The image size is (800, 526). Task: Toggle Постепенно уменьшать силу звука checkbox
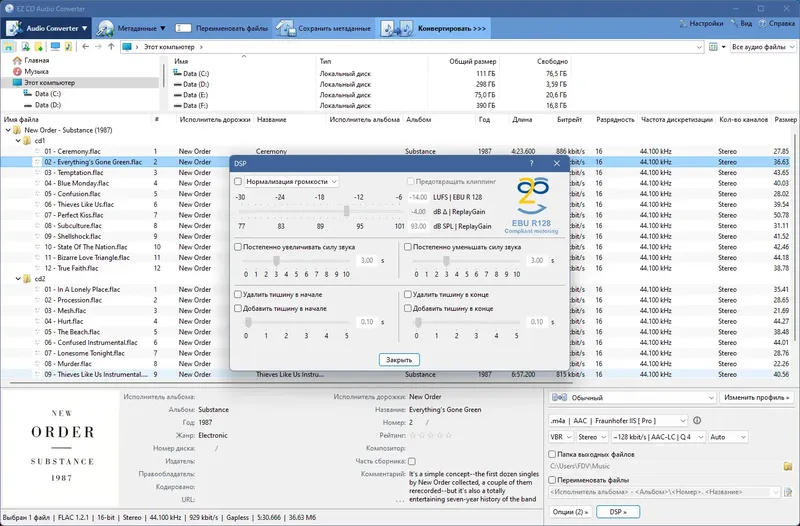click(408, 247)
